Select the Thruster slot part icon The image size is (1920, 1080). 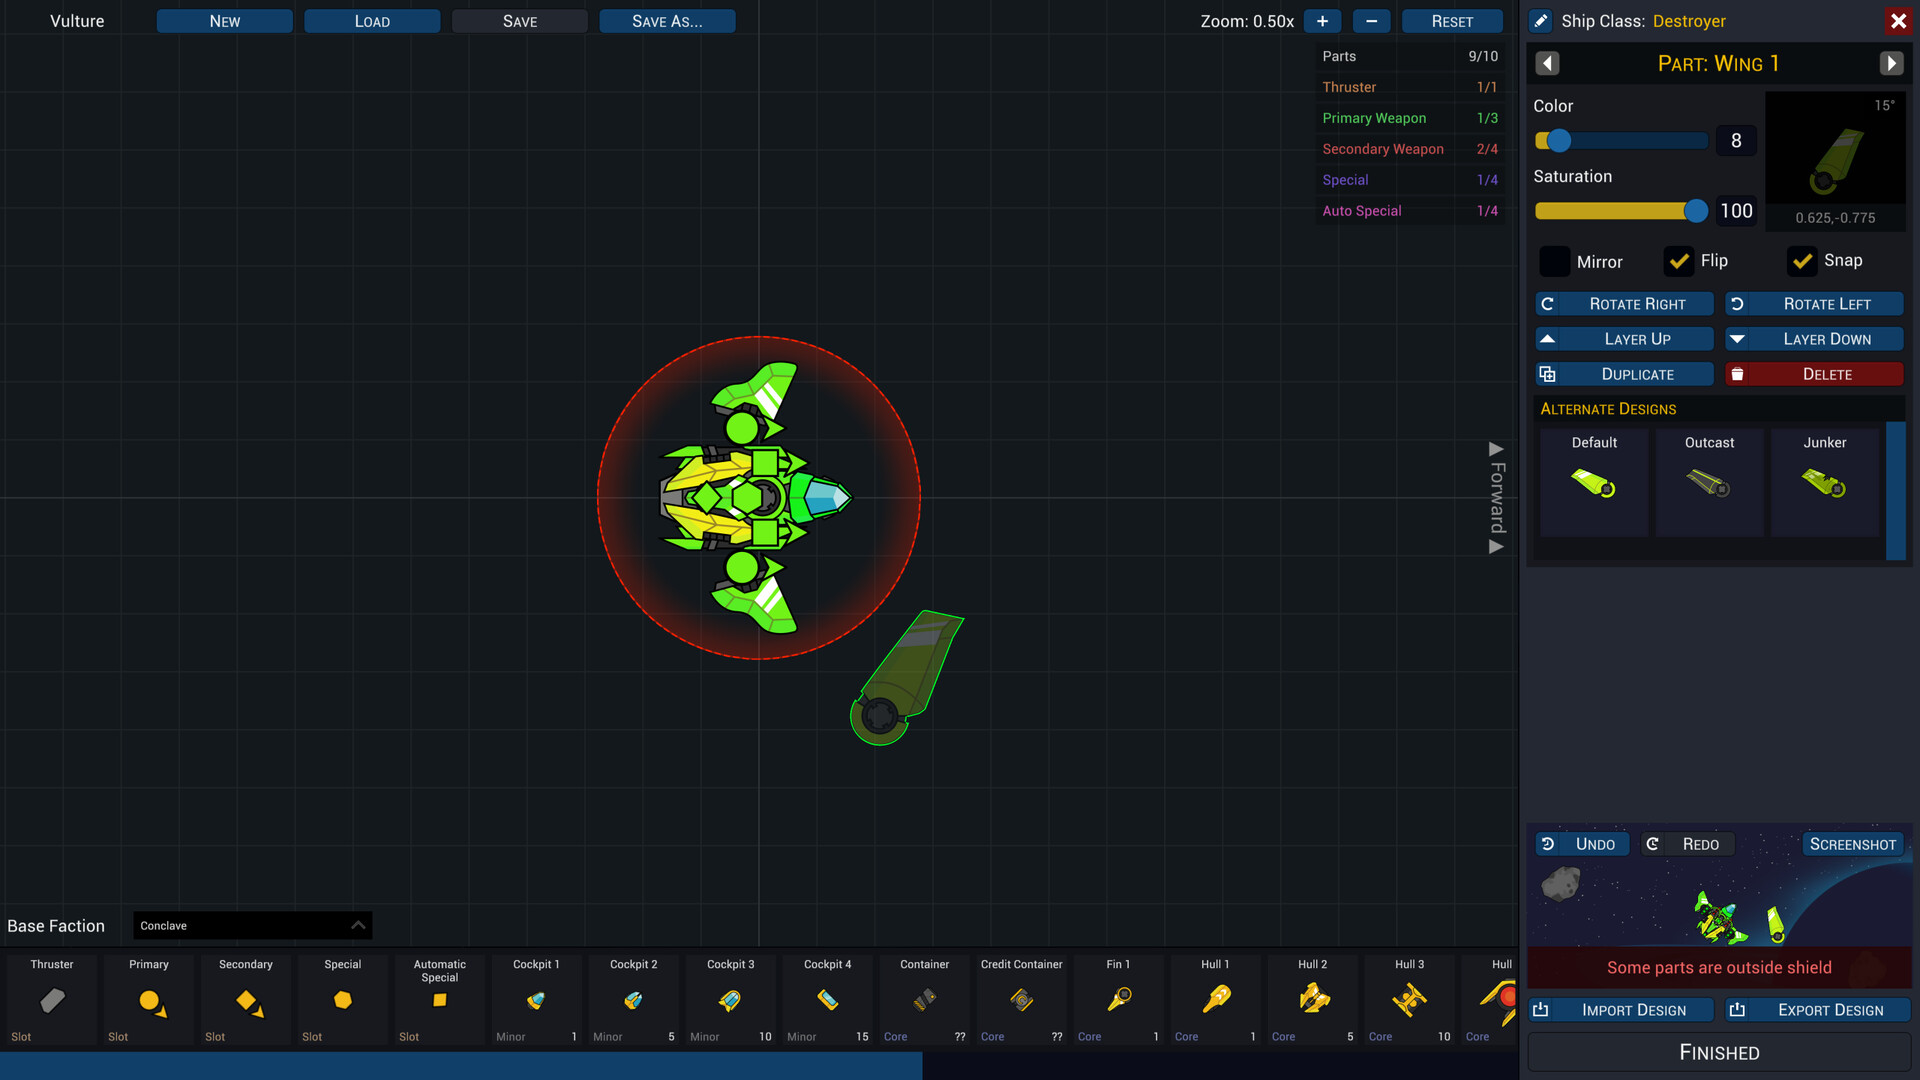52,1000
